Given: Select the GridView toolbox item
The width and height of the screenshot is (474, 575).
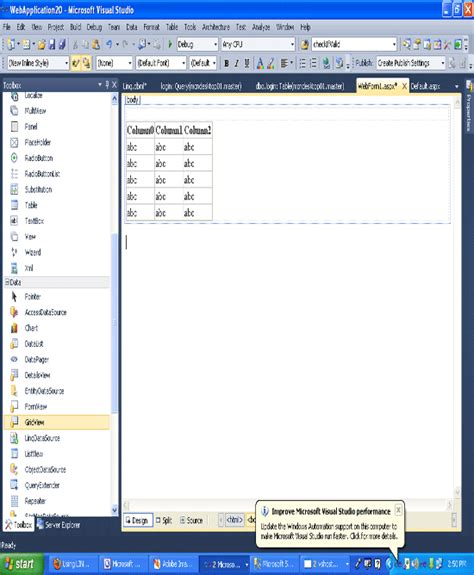Looking at the screenshot, I should coord(57,422).
